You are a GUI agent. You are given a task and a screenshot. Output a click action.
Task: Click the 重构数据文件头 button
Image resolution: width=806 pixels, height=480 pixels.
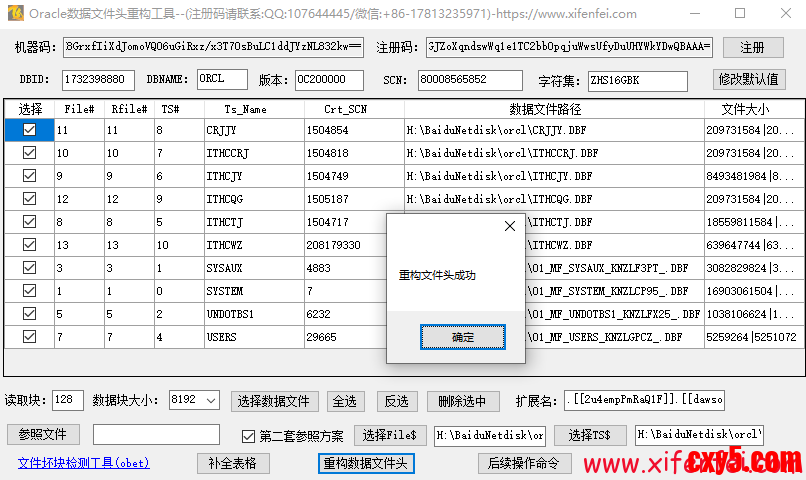pyautogui.click(x=366, y=464)
